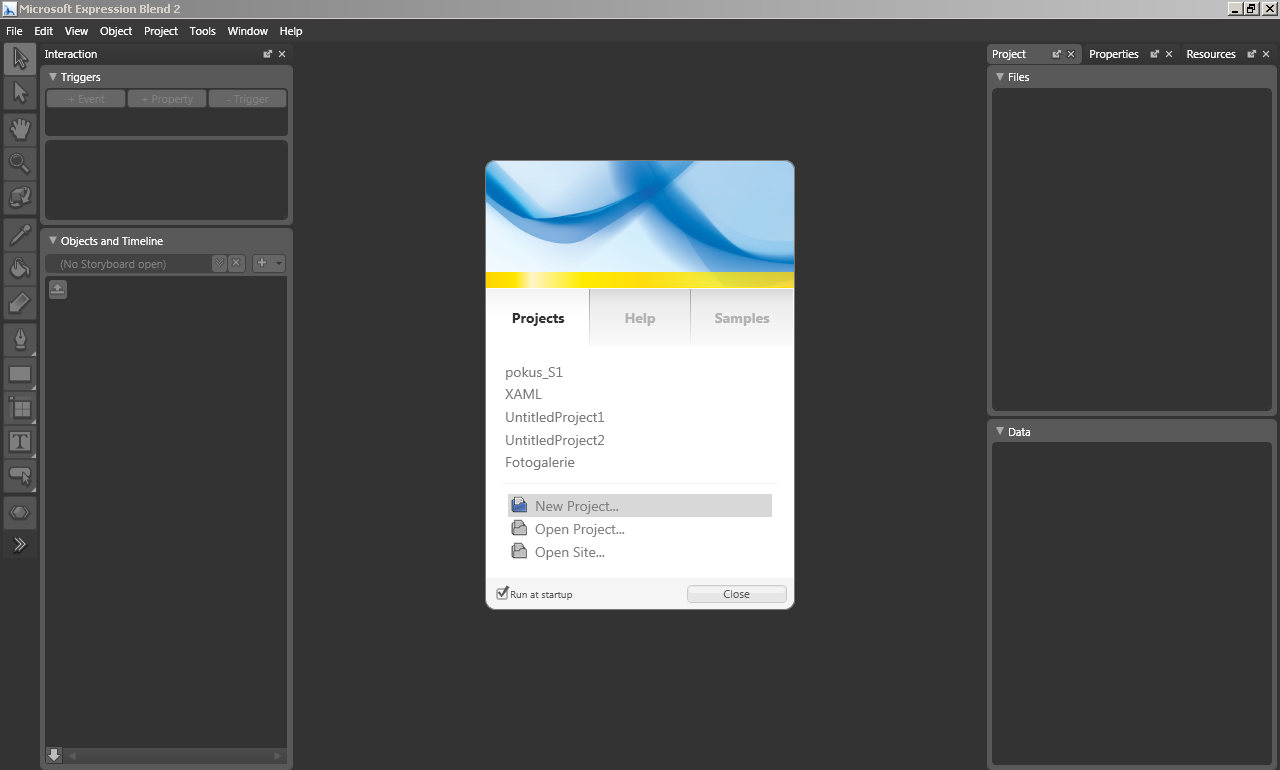Open recent project UntitledProject2
Viewport: 1280px width, 770px height.
pos(555,440)
